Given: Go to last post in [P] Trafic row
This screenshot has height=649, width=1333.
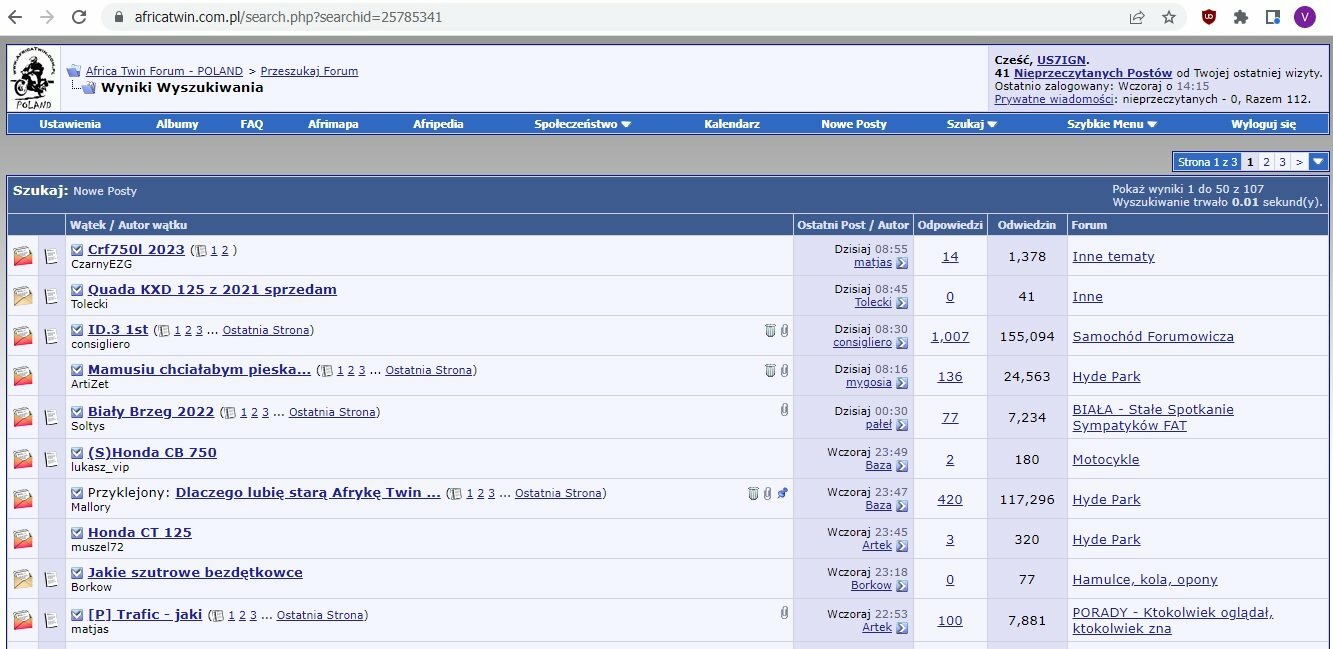Looking at the screenshot, I should 902,628.
